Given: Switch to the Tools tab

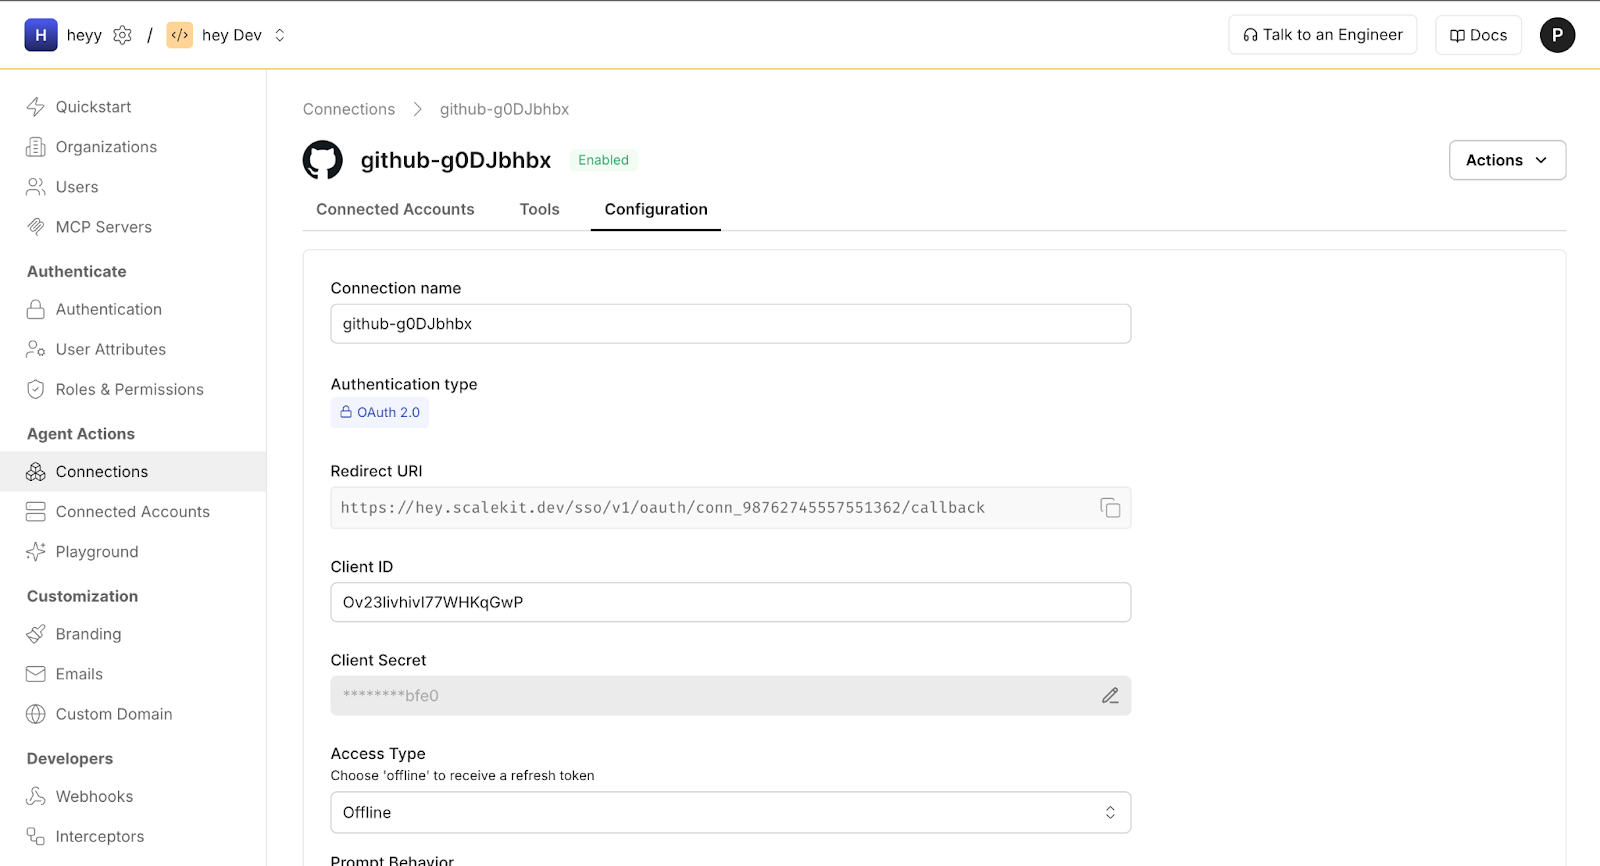Looking at the screenshot, I should pyautogui.click(x=539, y=209).
